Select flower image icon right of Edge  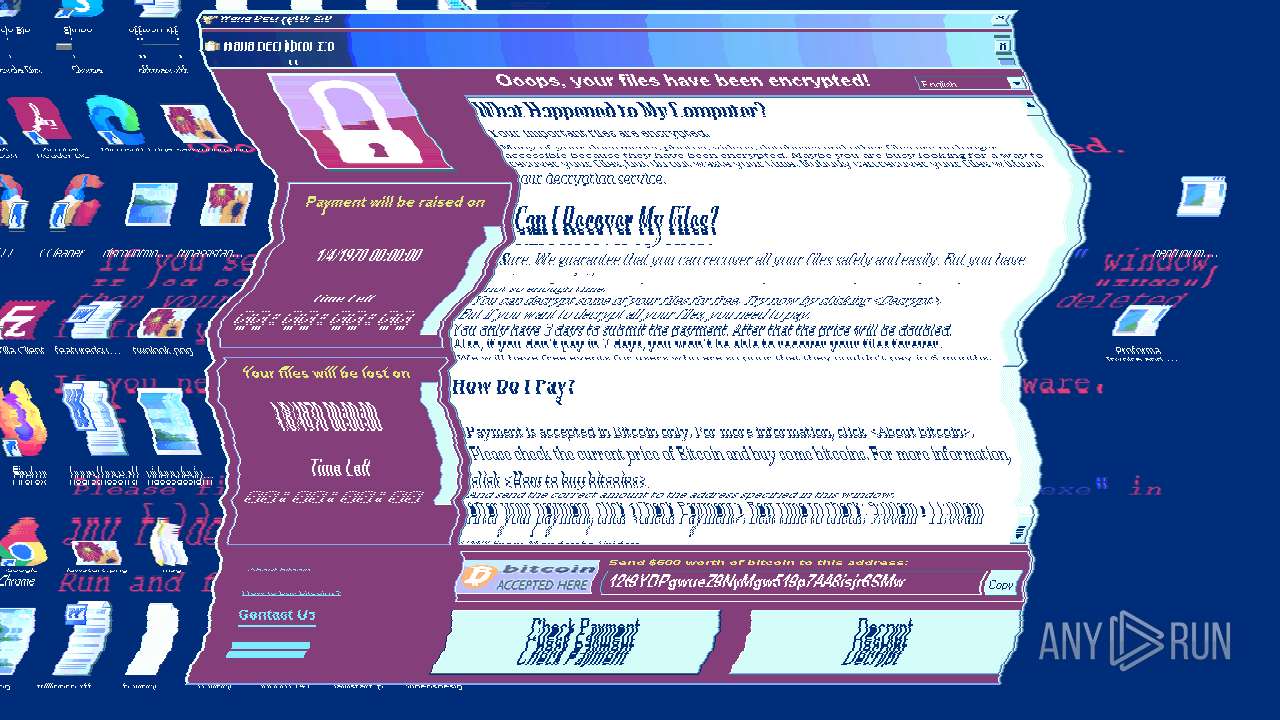point(192,126)
